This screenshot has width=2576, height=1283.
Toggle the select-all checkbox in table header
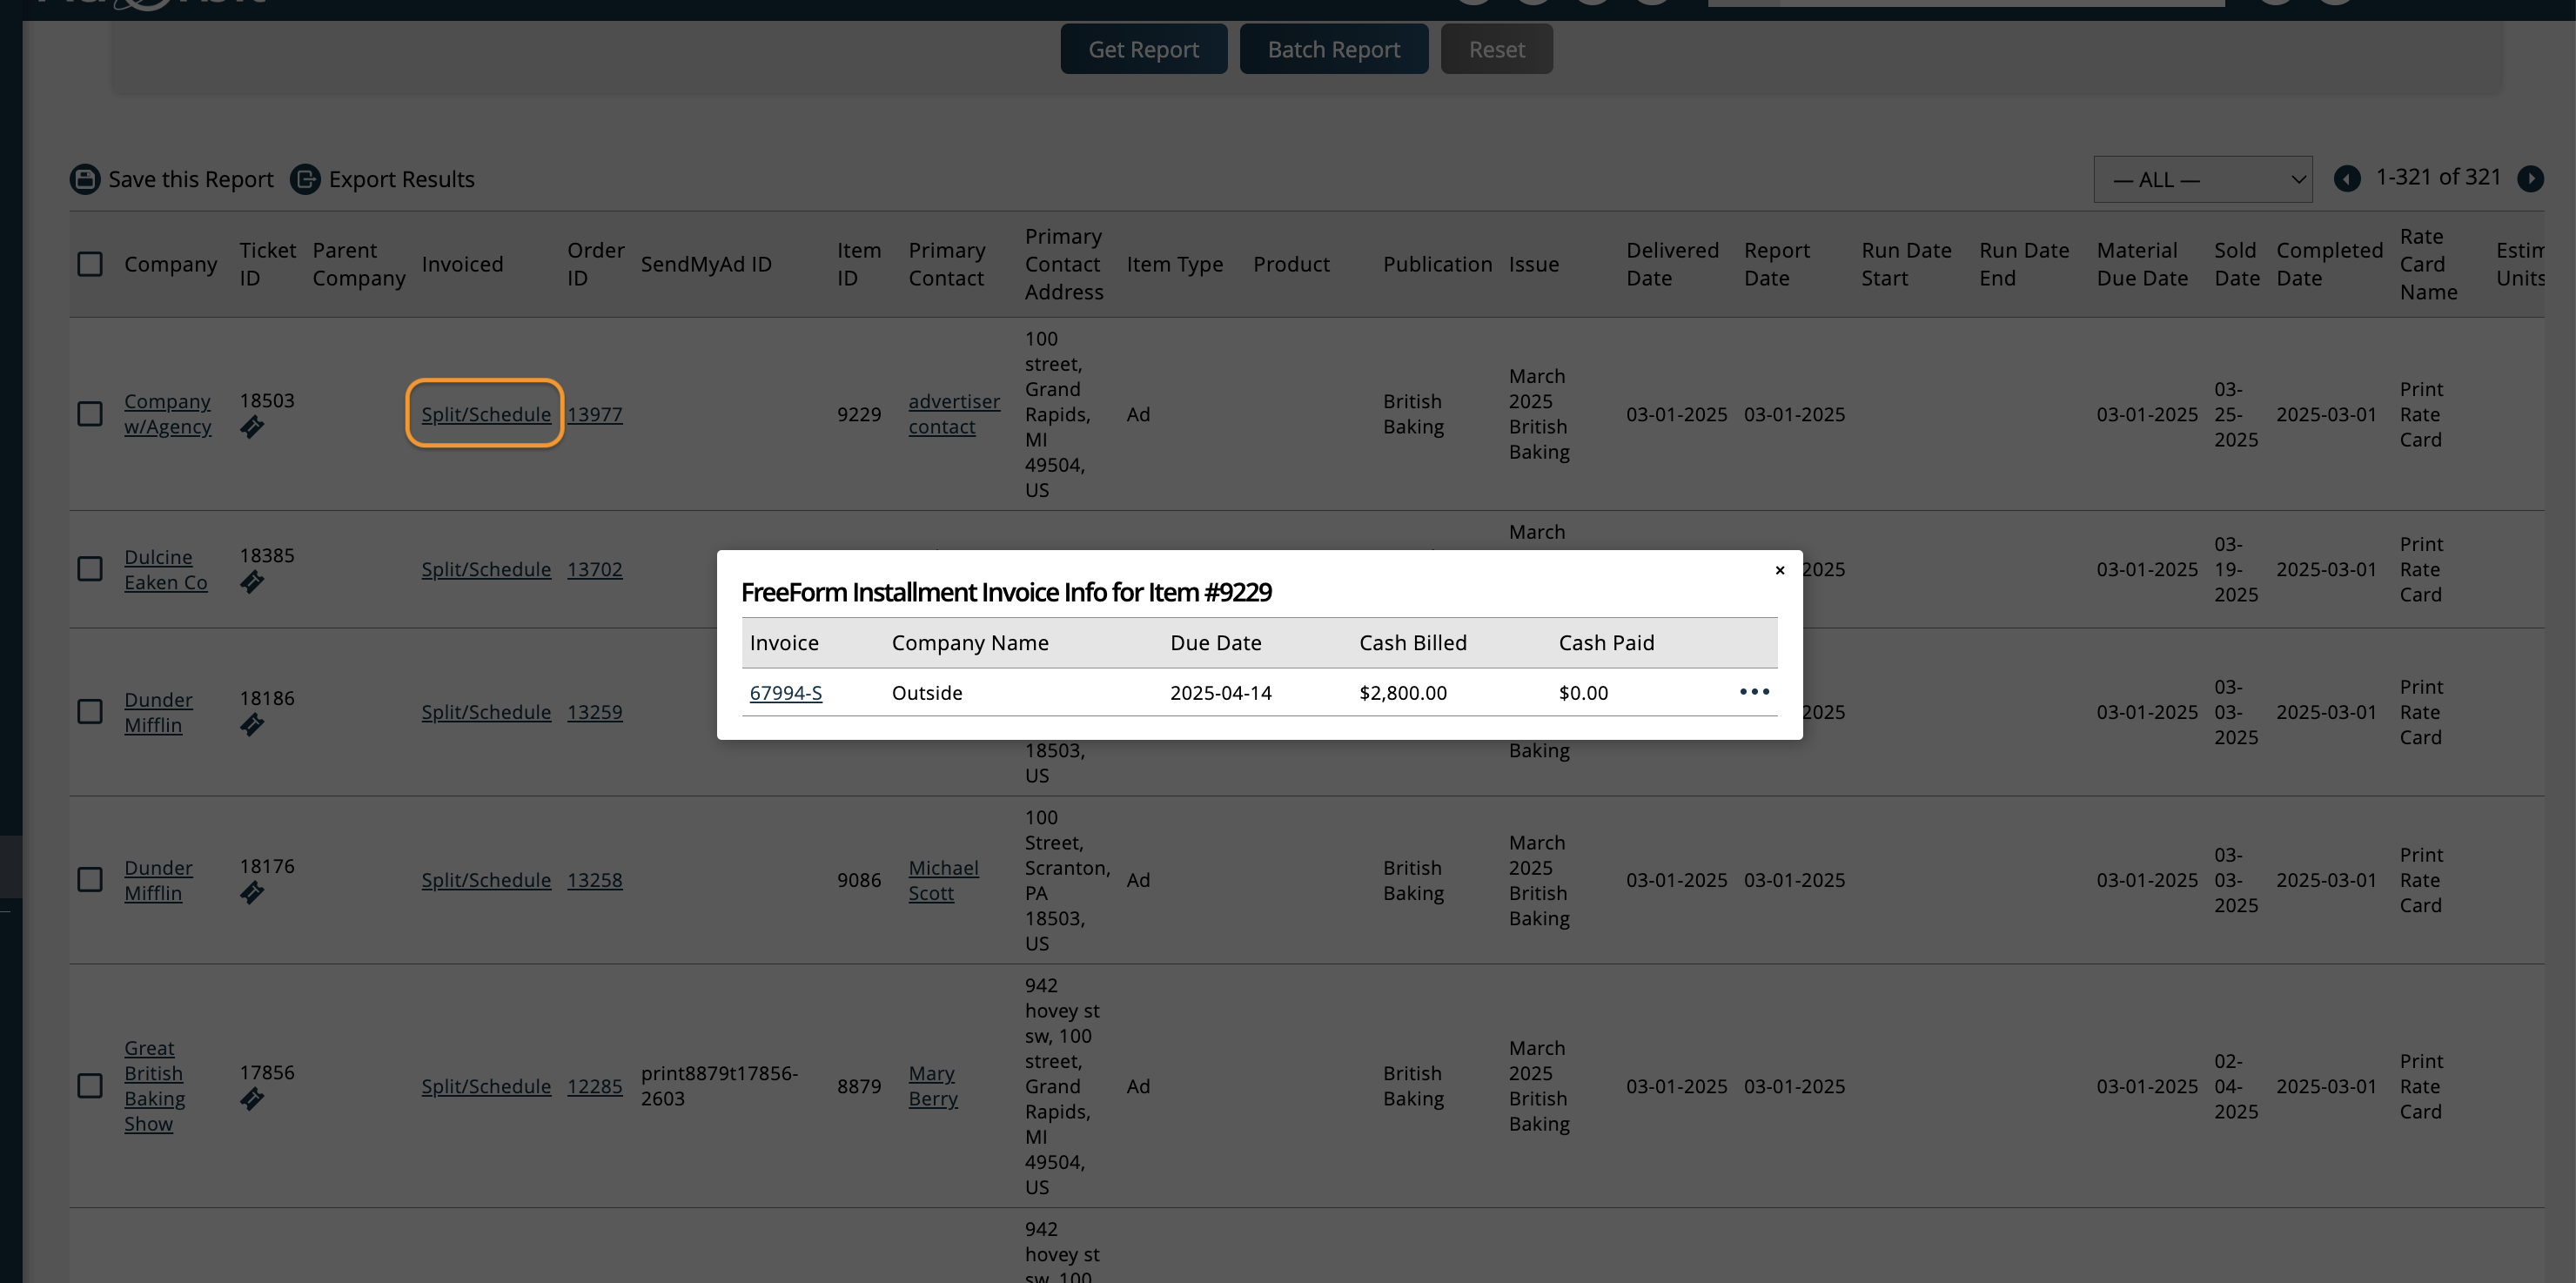[x=90, y=264]
